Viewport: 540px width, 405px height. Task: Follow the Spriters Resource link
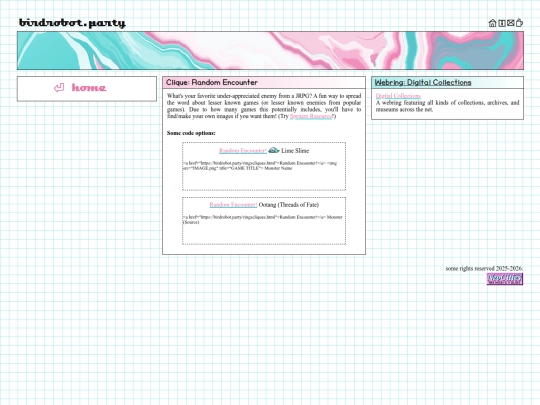point(311,116)
